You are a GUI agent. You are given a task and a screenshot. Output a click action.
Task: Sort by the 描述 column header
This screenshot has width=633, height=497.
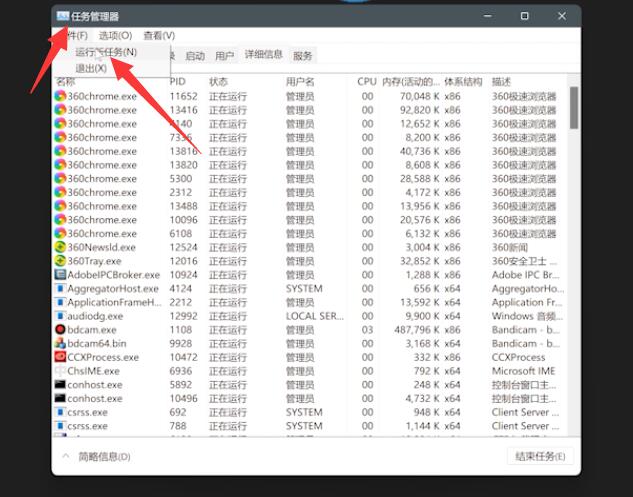pyautogui.click(x=501, y=82)
